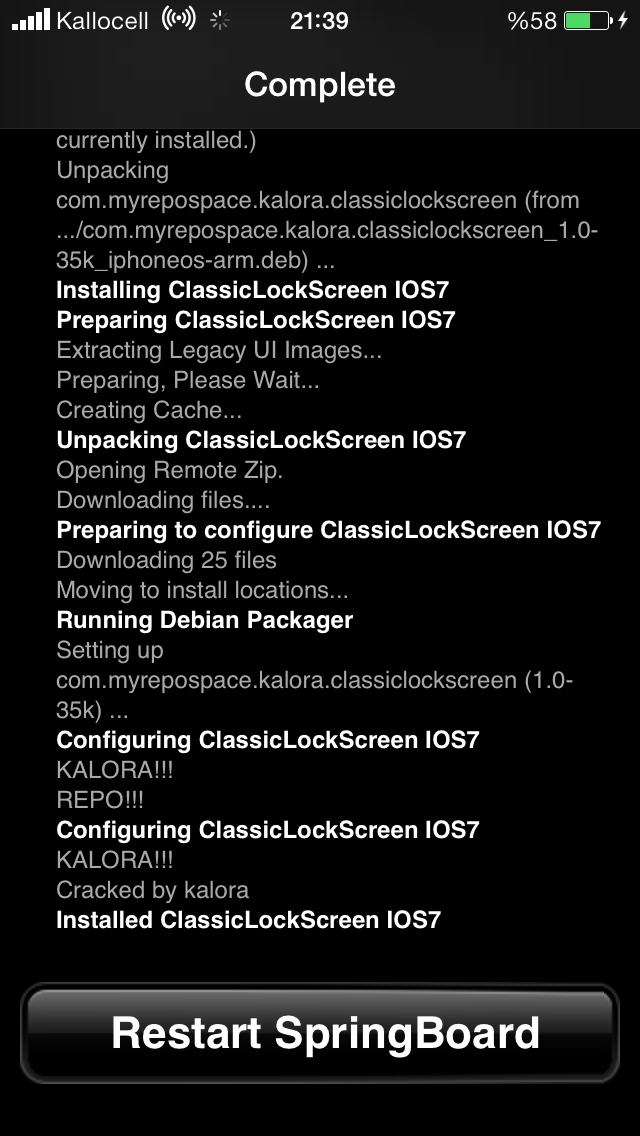Tap the 'Creating Cache...' log line

[149, 410]
